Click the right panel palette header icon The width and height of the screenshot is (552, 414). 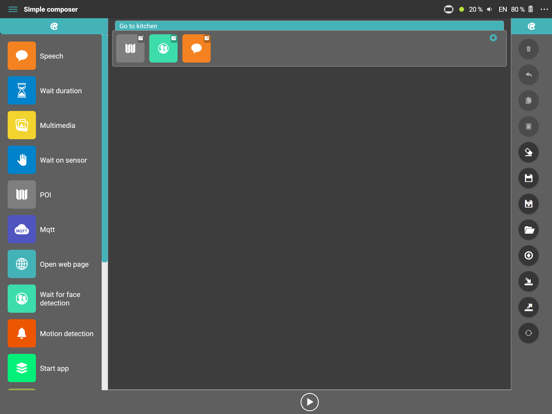point(531,26)
